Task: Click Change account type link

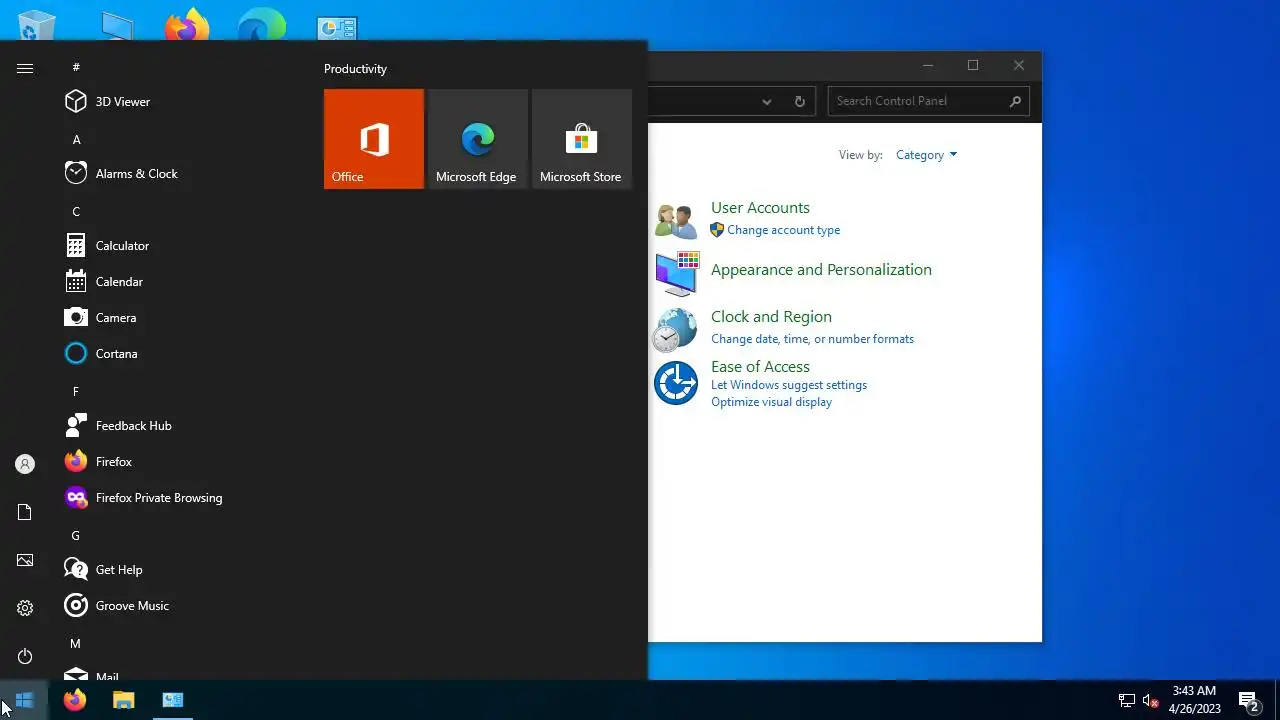Action: tap(783, 230)
